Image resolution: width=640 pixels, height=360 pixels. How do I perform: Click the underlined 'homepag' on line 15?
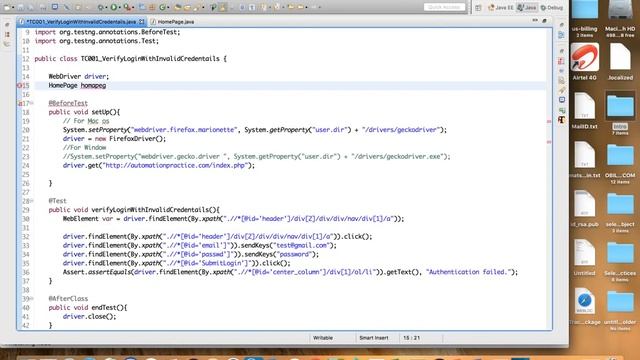tap(93, 86)
